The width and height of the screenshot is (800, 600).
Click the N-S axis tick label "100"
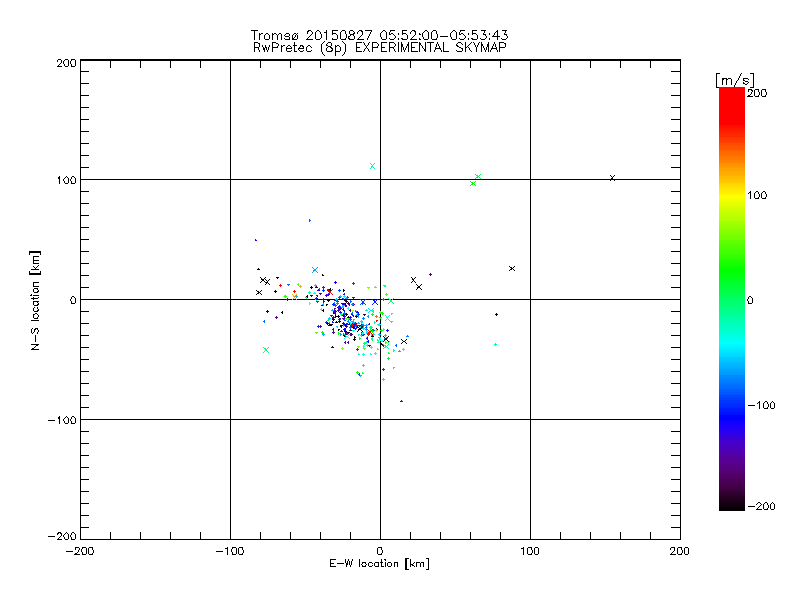[x=66, y=180]
